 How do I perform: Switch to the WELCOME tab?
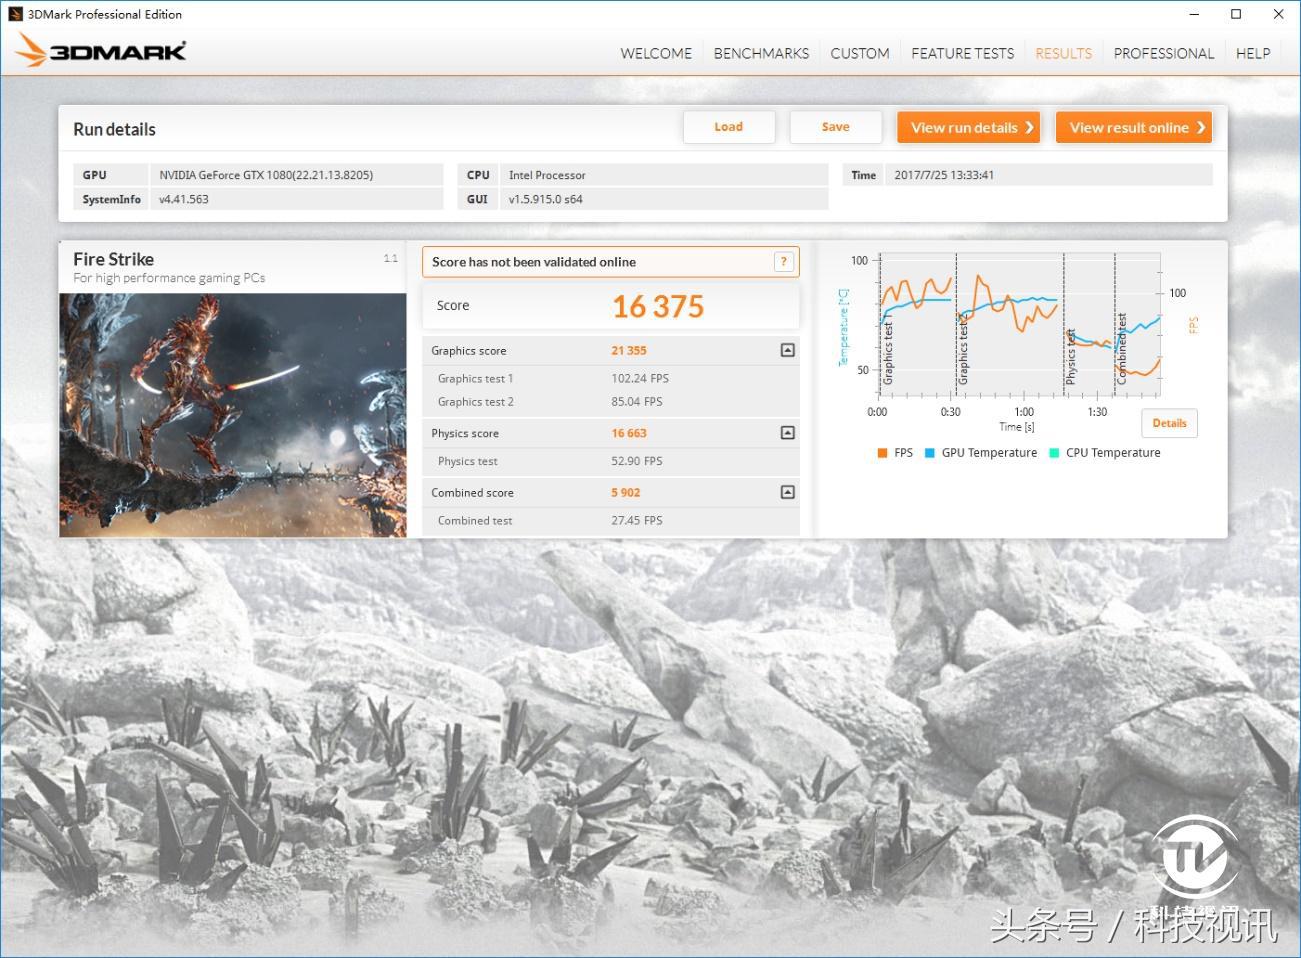[x=655, y=53]
